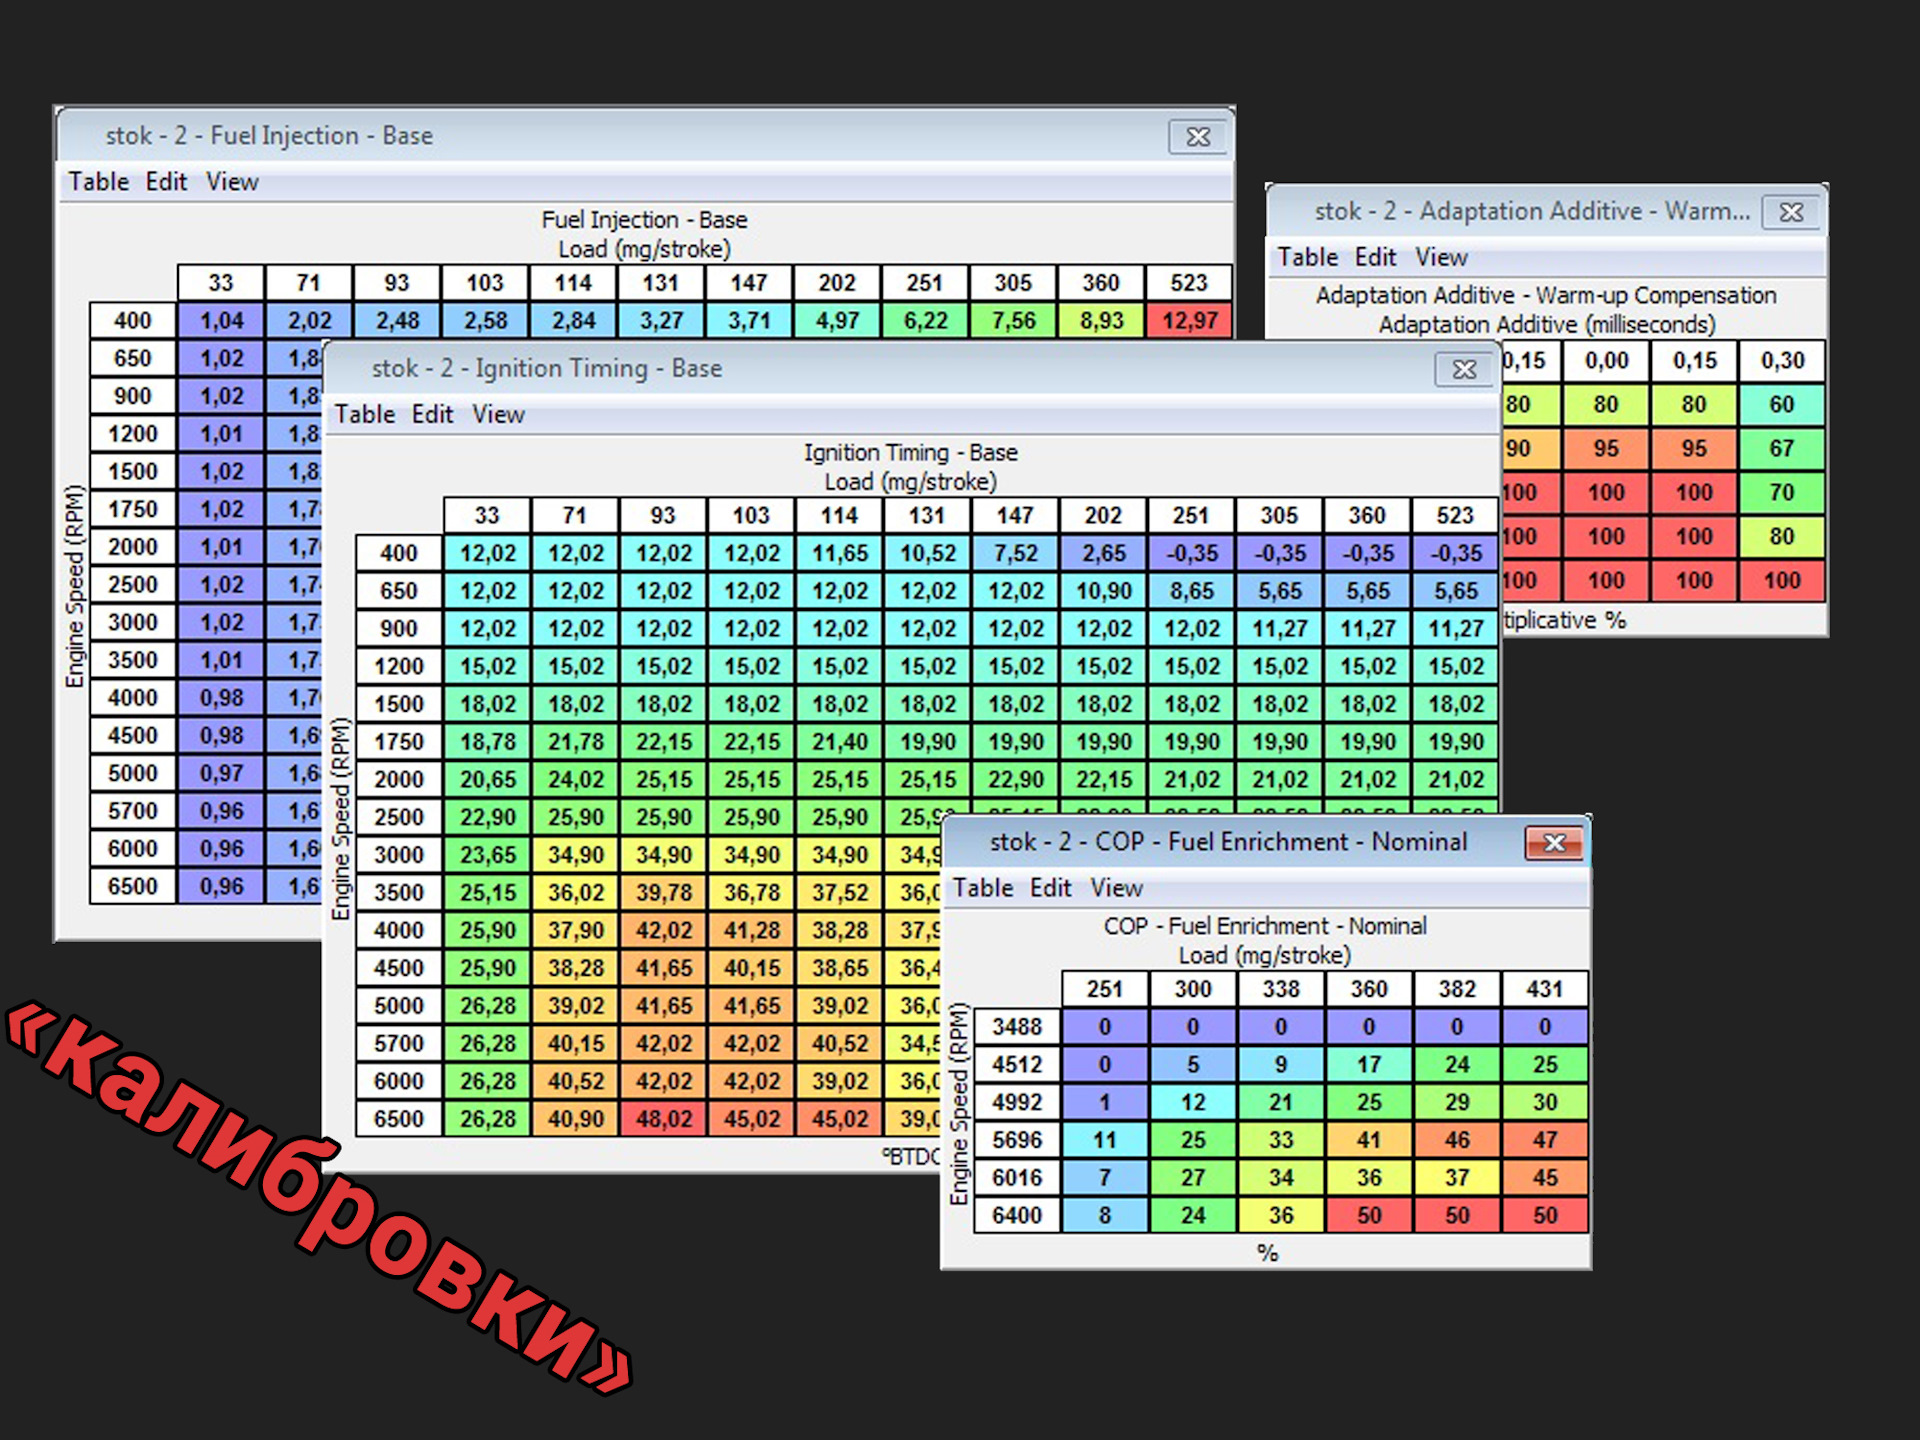The image size is (1920, 1440).
Task: Open View menu in Ignition Timing window
Action: 498,414
